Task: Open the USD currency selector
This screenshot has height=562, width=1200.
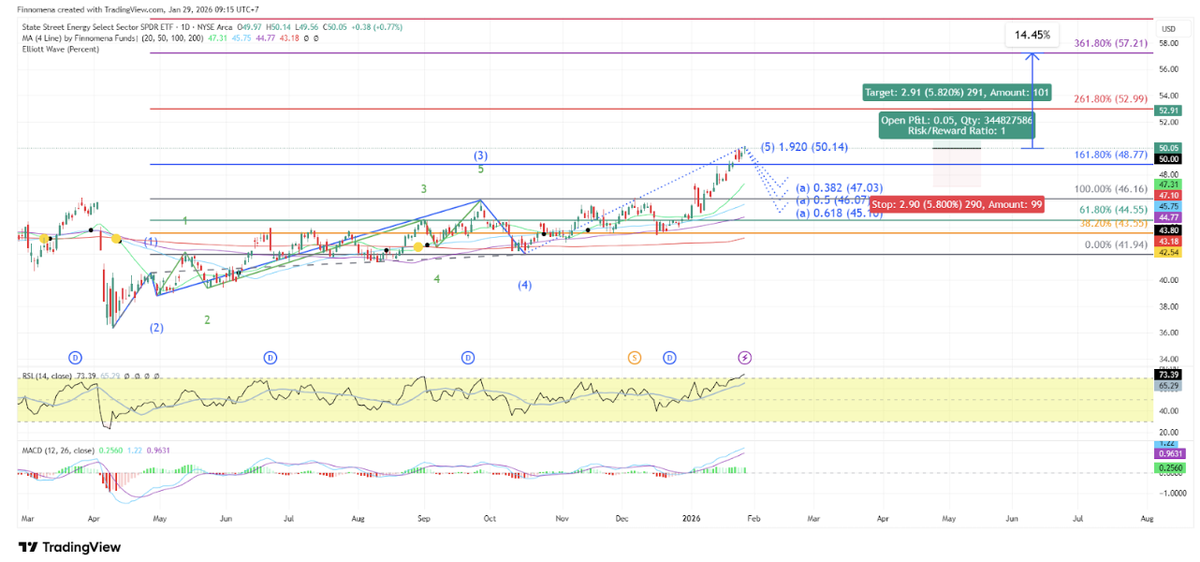Action: (x=1167, y=32)
